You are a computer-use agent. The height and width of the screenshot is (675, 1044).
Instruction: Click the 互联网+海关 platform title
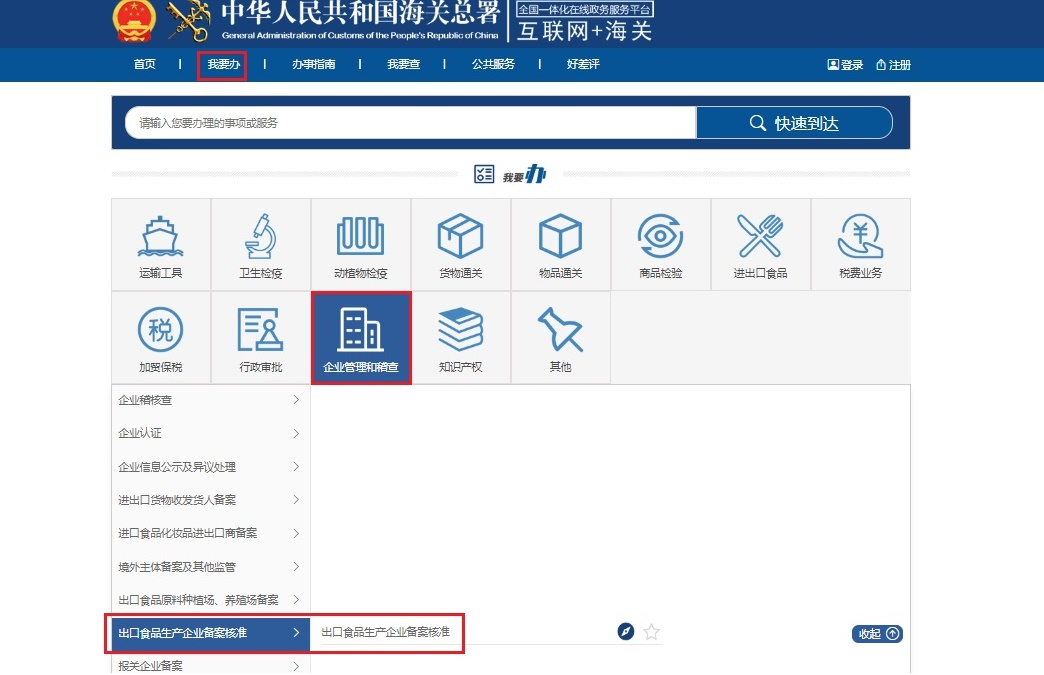[584, 31]
